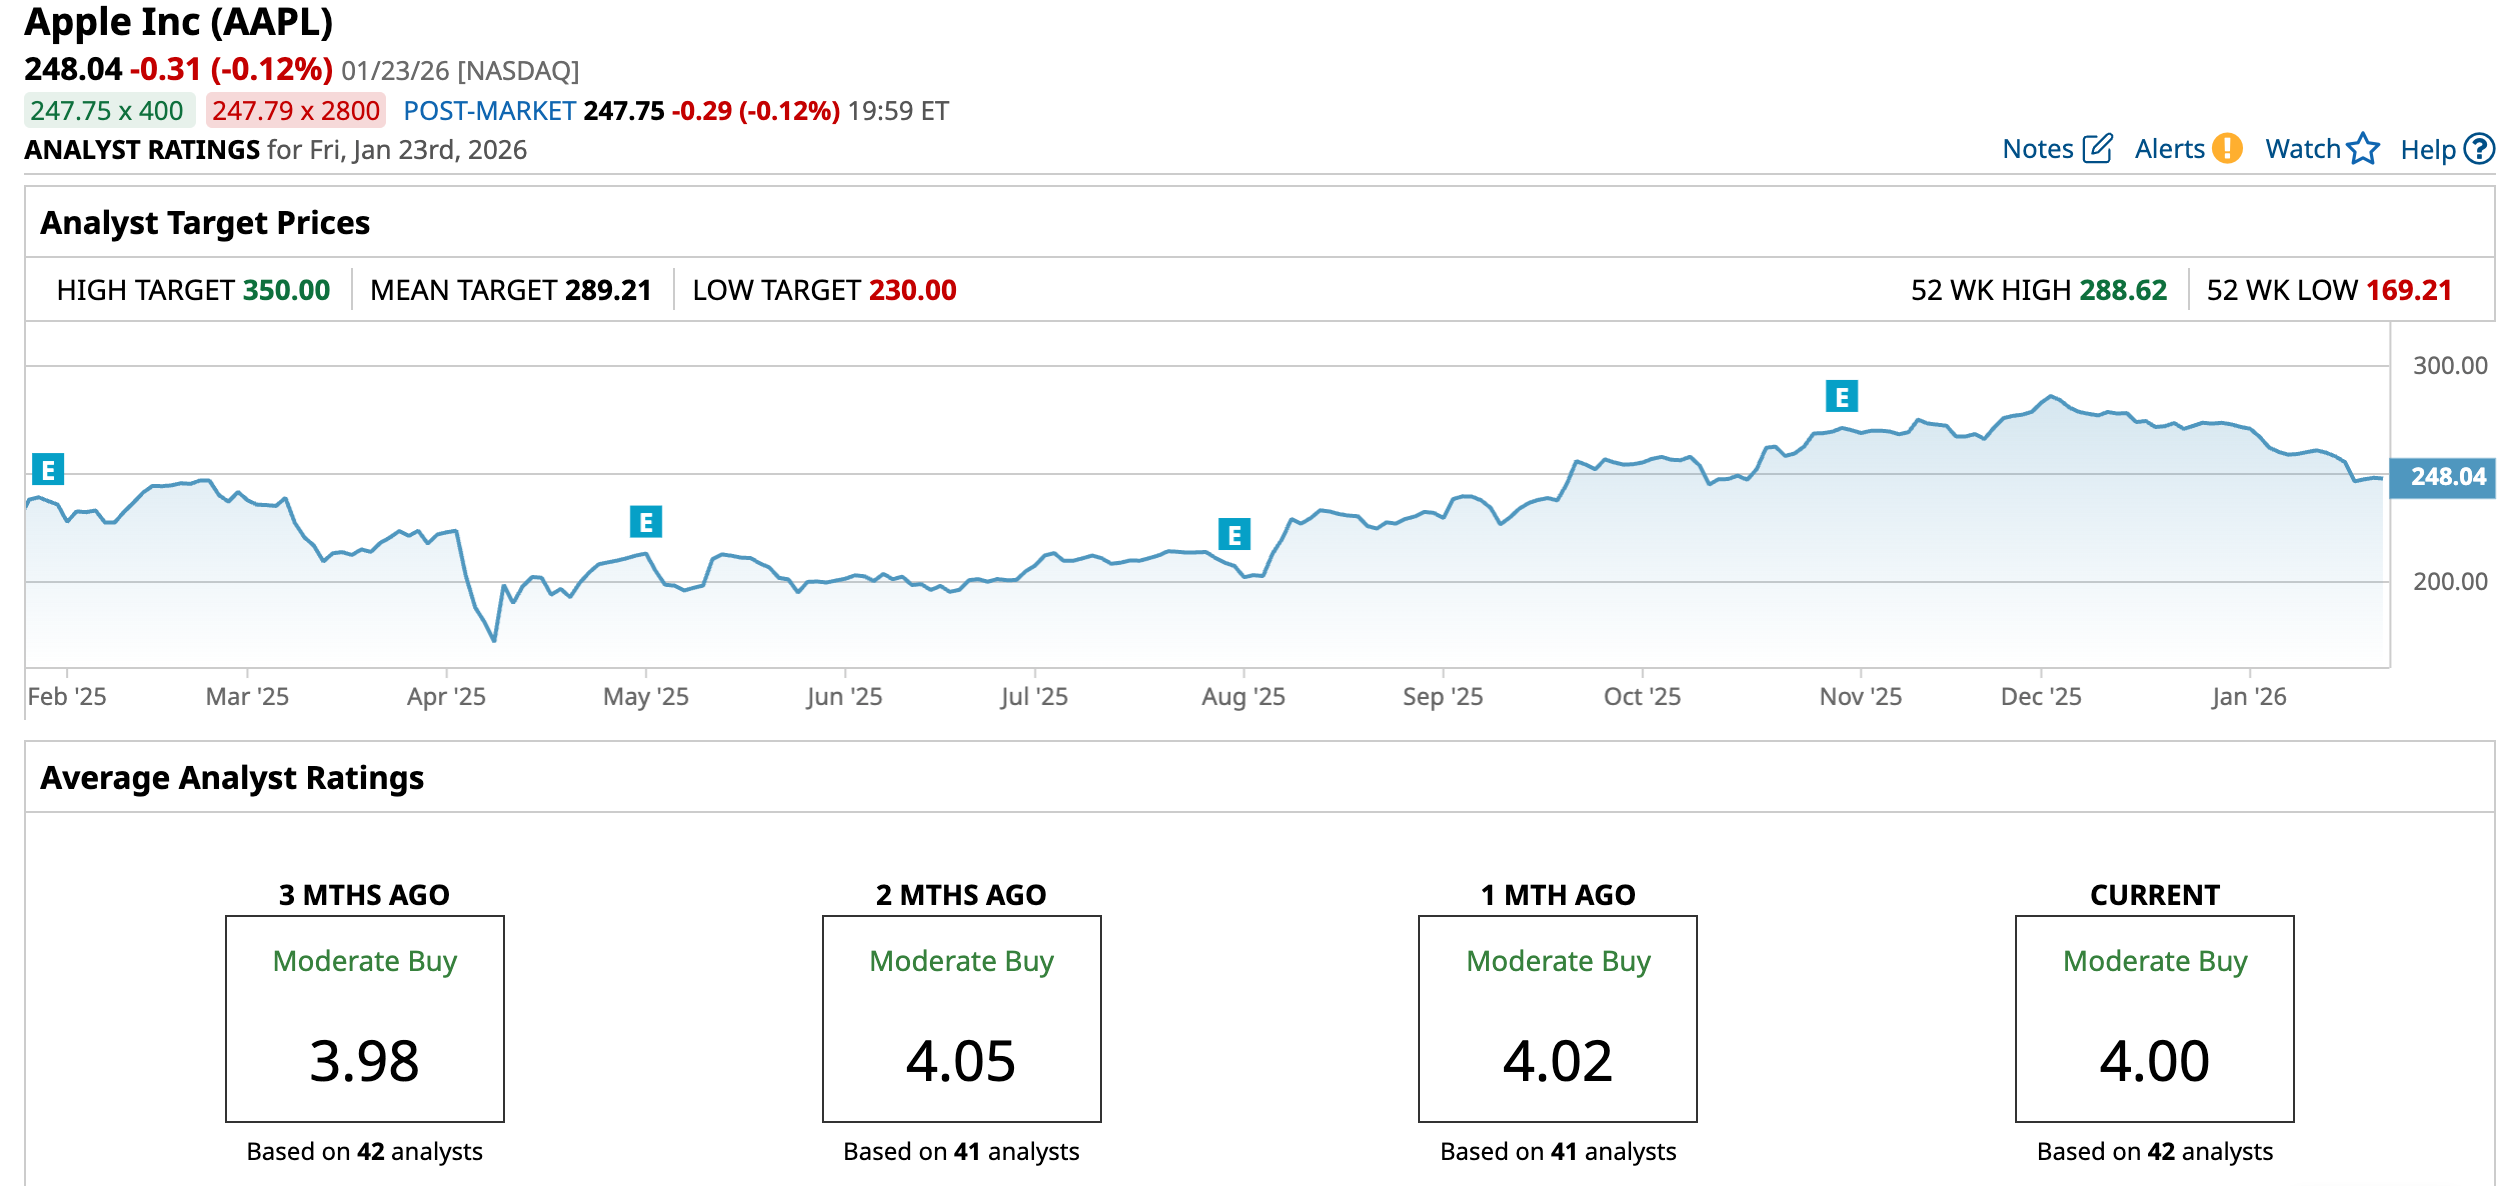Click earnings E marker near Feb '25
This screenshot has width=2508, height=1186.
point(47,469)
